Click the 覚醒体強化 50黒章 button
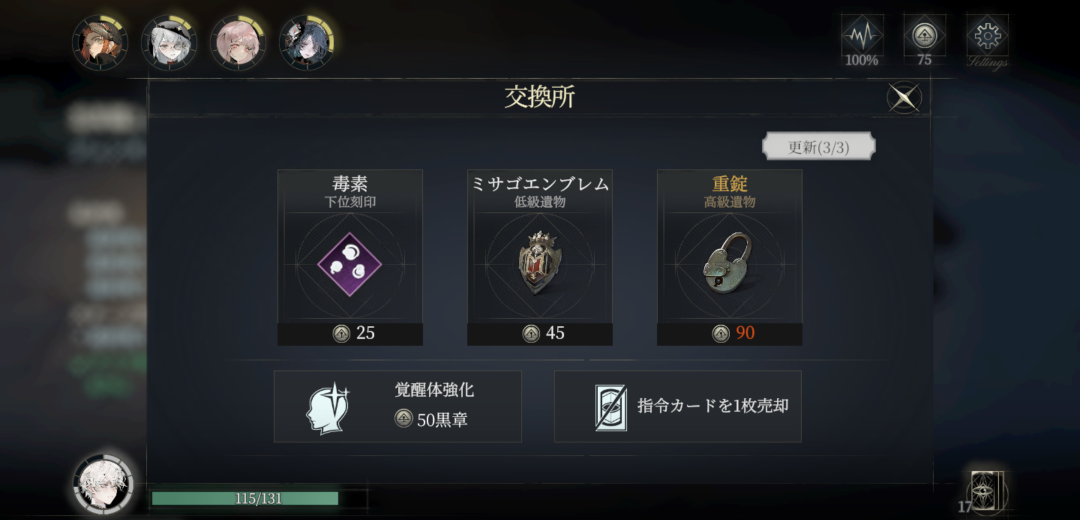Viewport: 1080px width, 520px height. (397, 406)
